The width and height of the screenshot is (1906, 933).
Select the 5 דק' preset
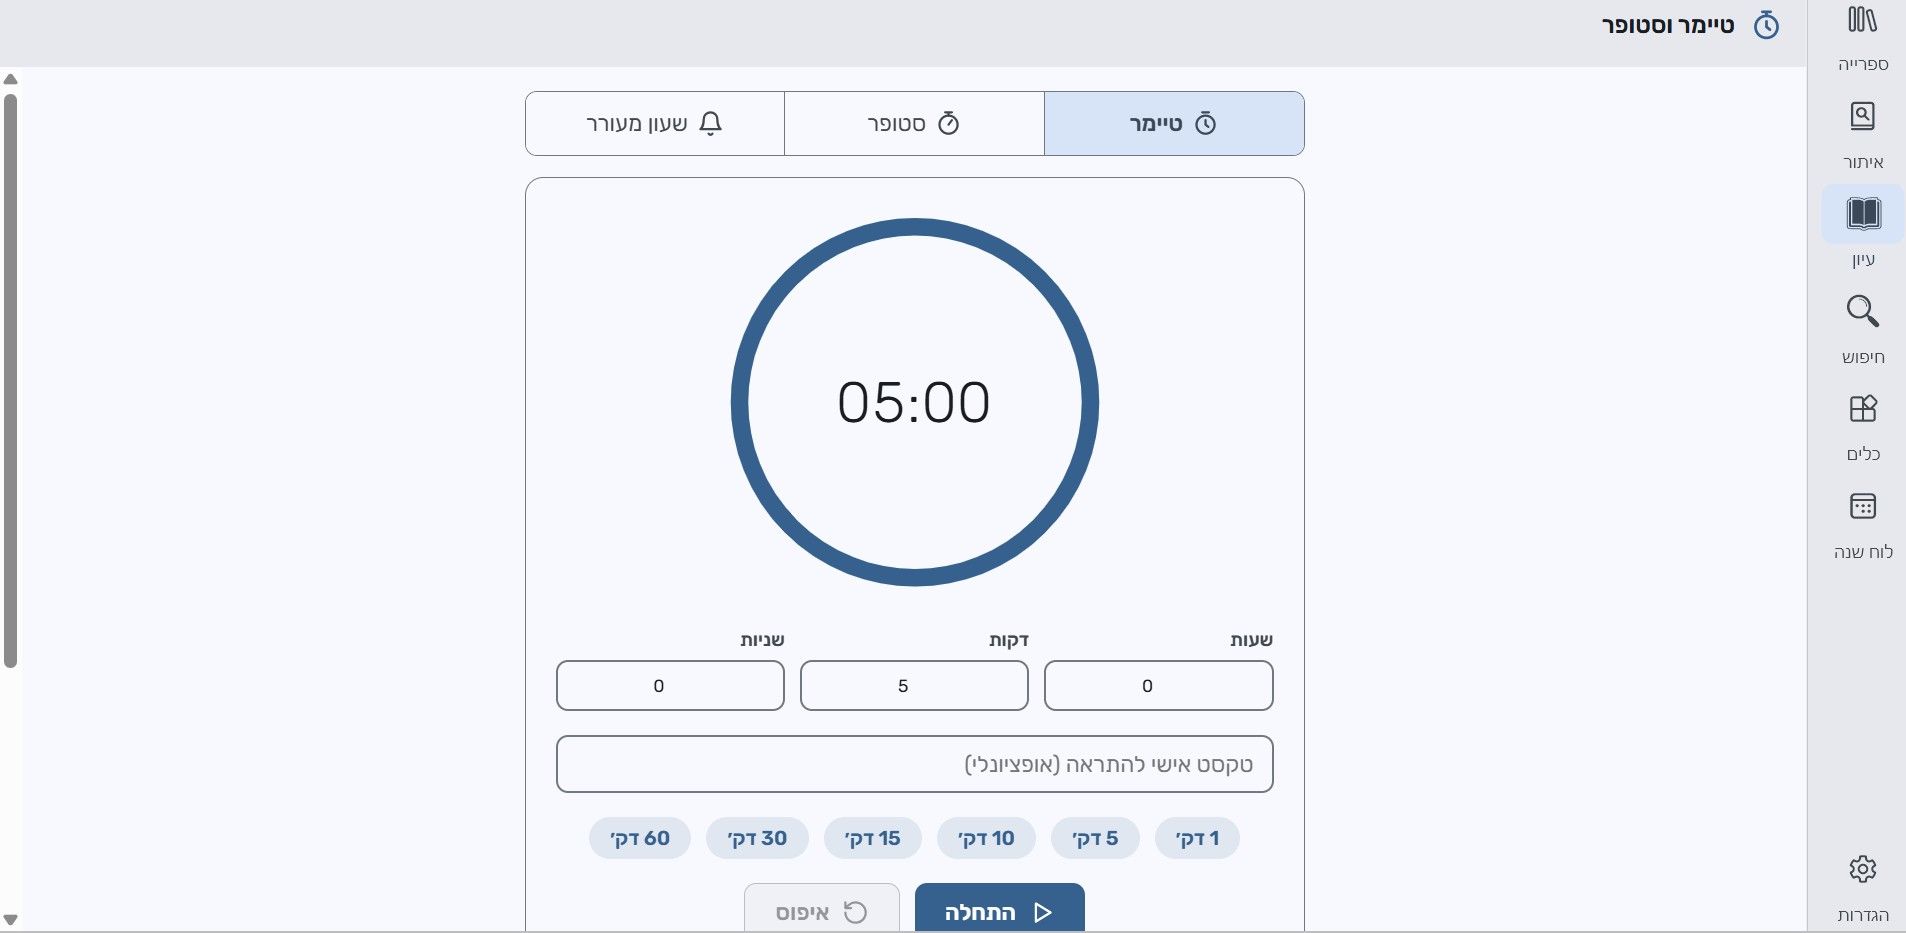point(1095,838)
